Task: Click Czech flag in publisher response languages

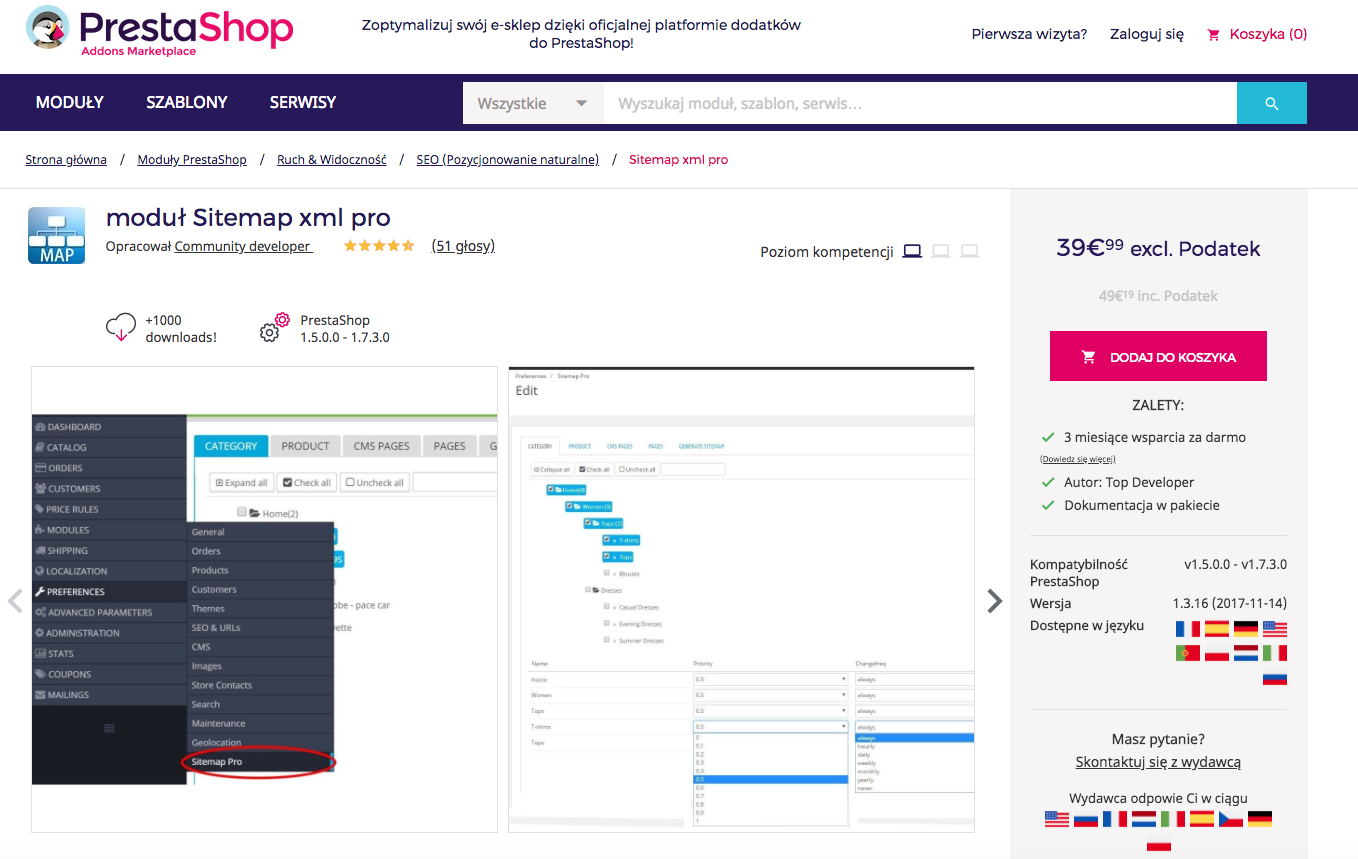Action: 1231,819
